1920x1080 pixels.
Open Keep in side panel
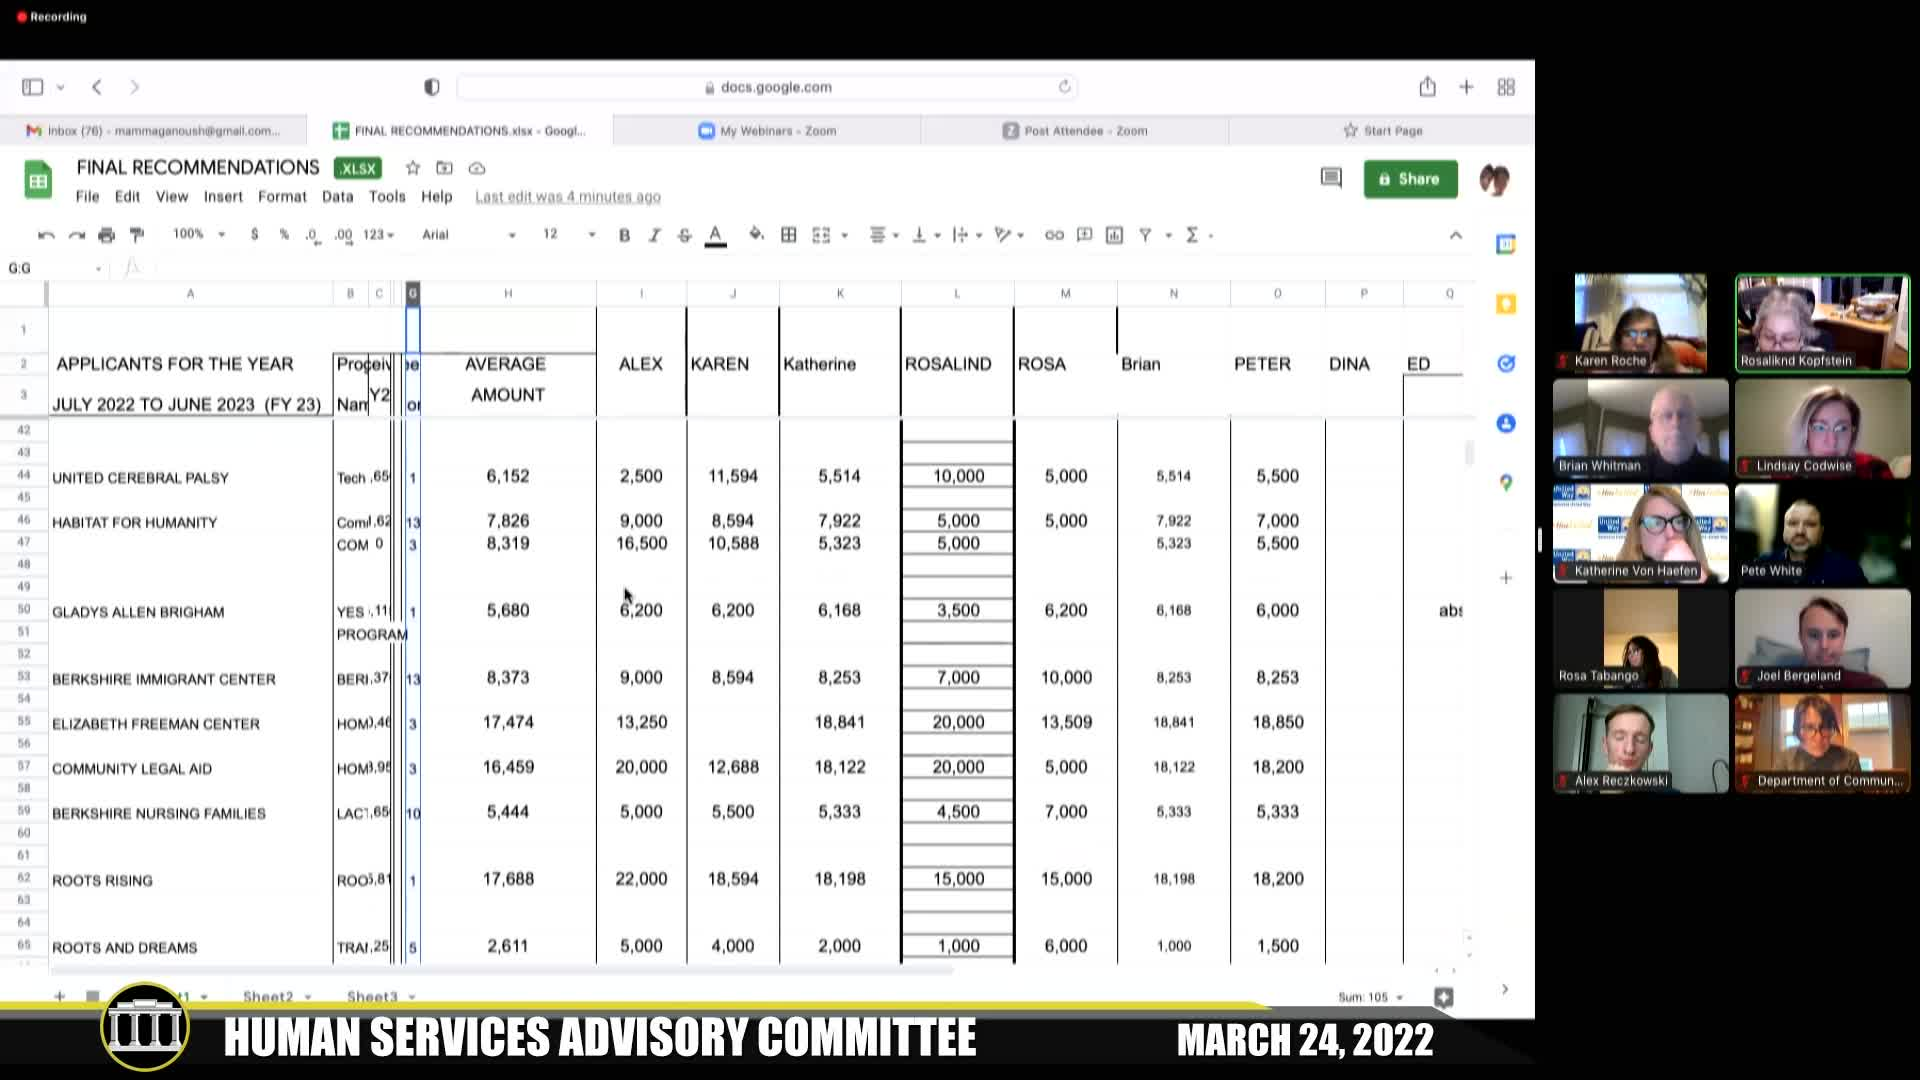1505,304
